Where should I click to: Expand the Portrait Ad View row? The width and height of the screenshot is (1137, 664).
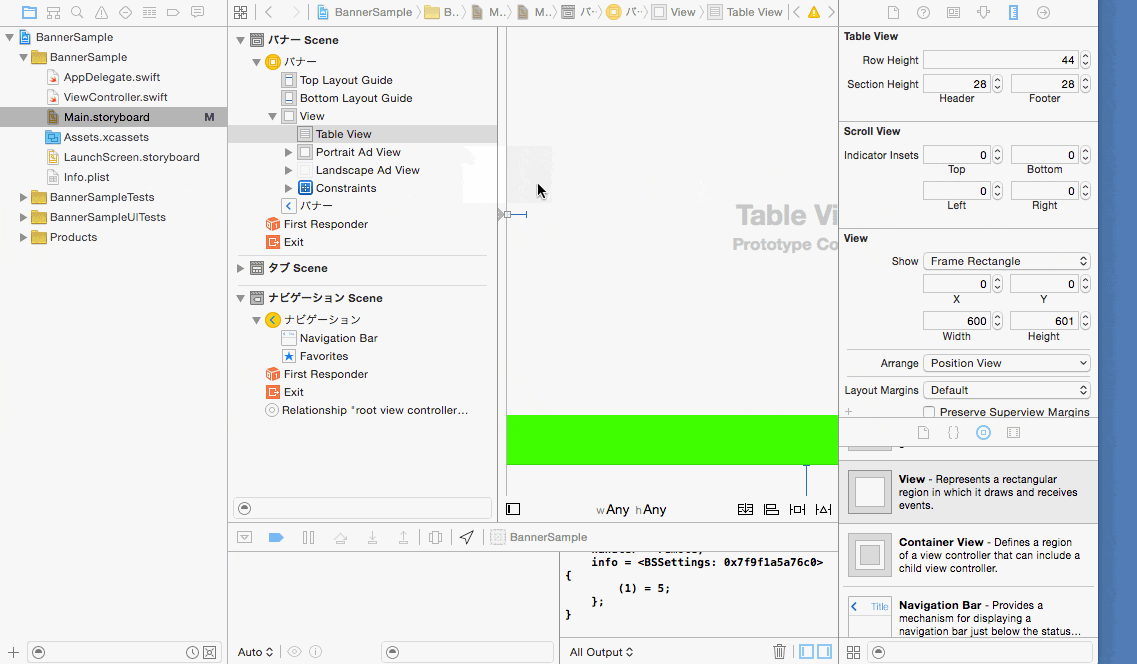click(x=289, y=152)
